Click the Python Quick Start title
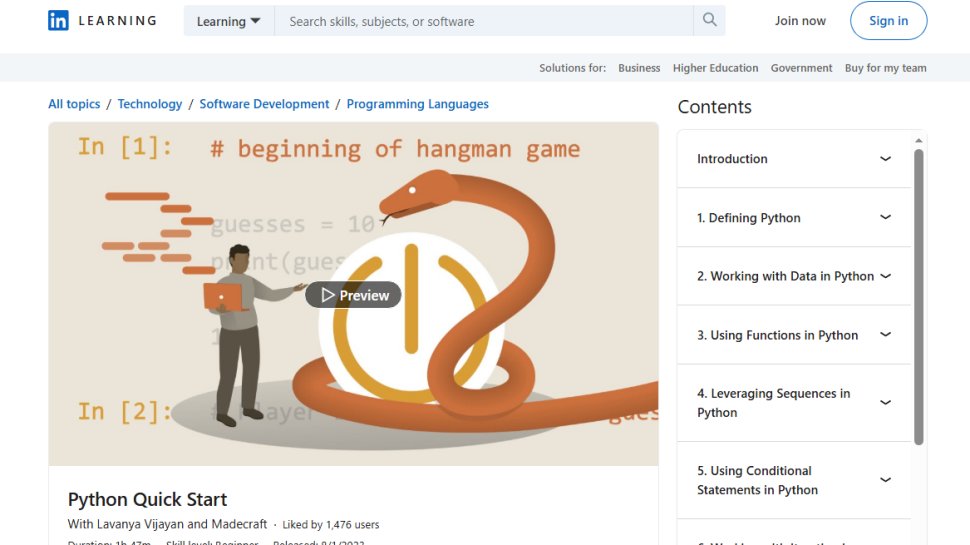Screen dimensions: 970x545 click(147, 499)
